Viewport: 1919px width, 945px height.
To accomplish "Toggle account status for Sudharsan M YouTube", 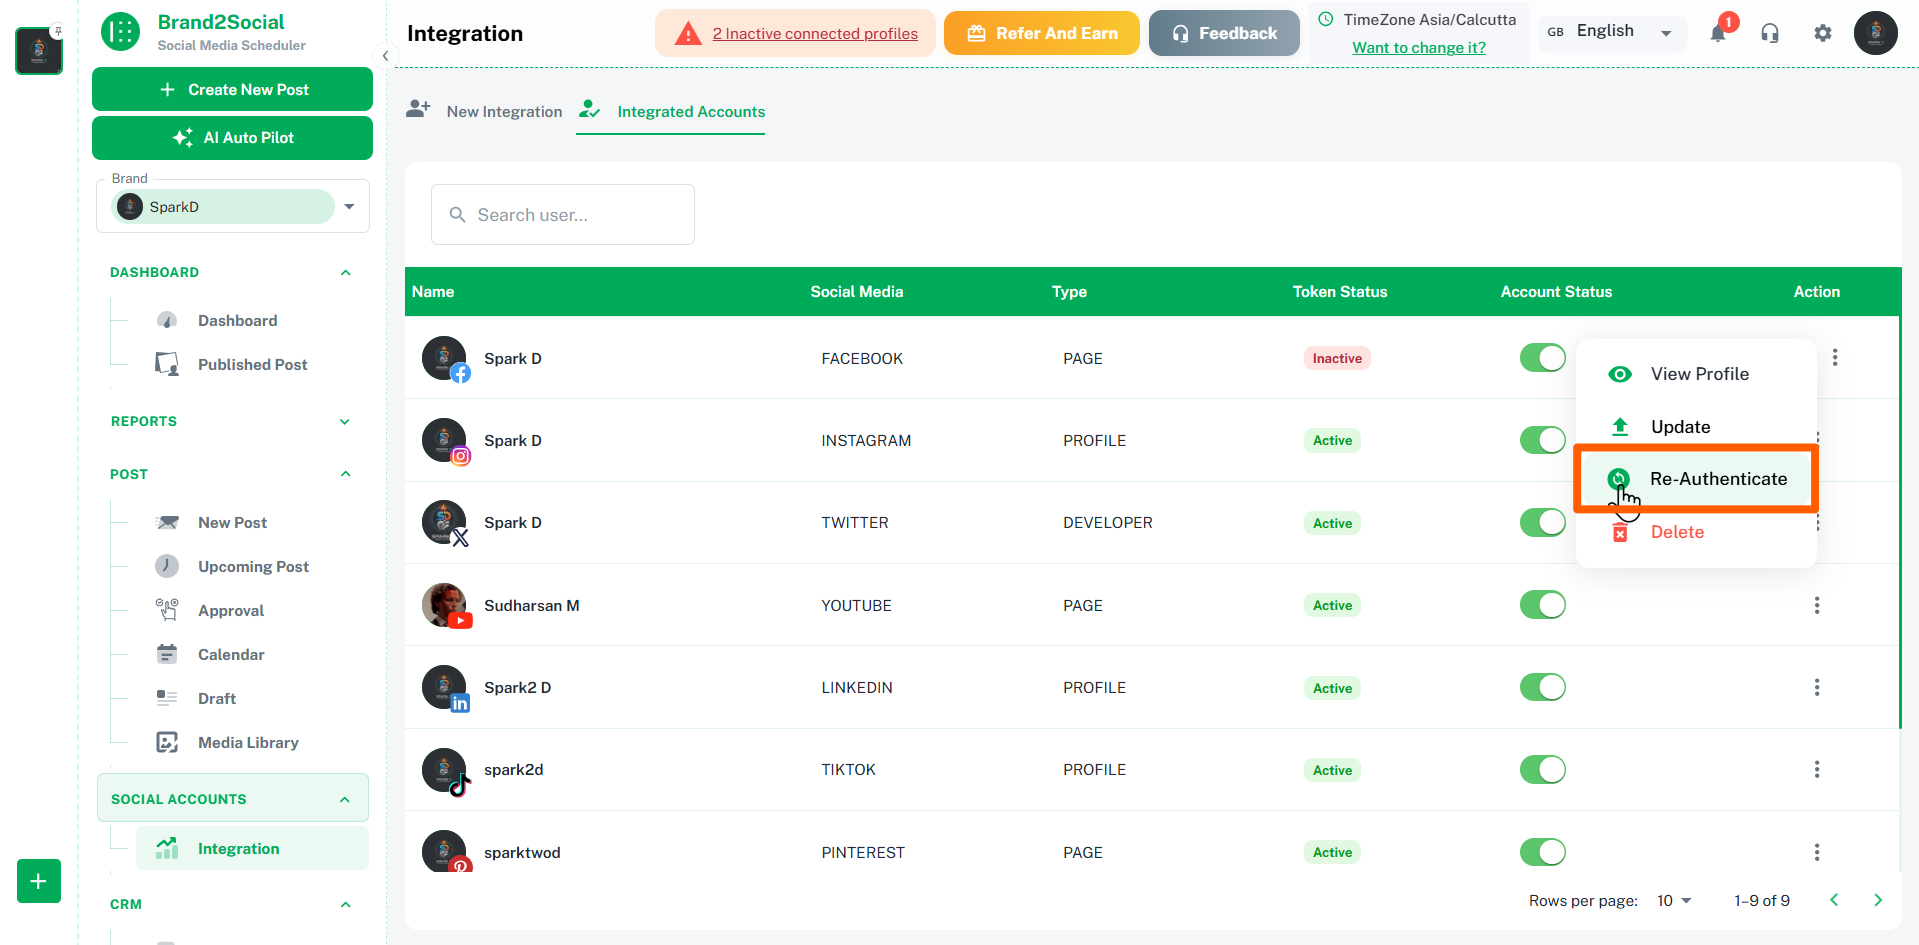I will [1543, 604].
